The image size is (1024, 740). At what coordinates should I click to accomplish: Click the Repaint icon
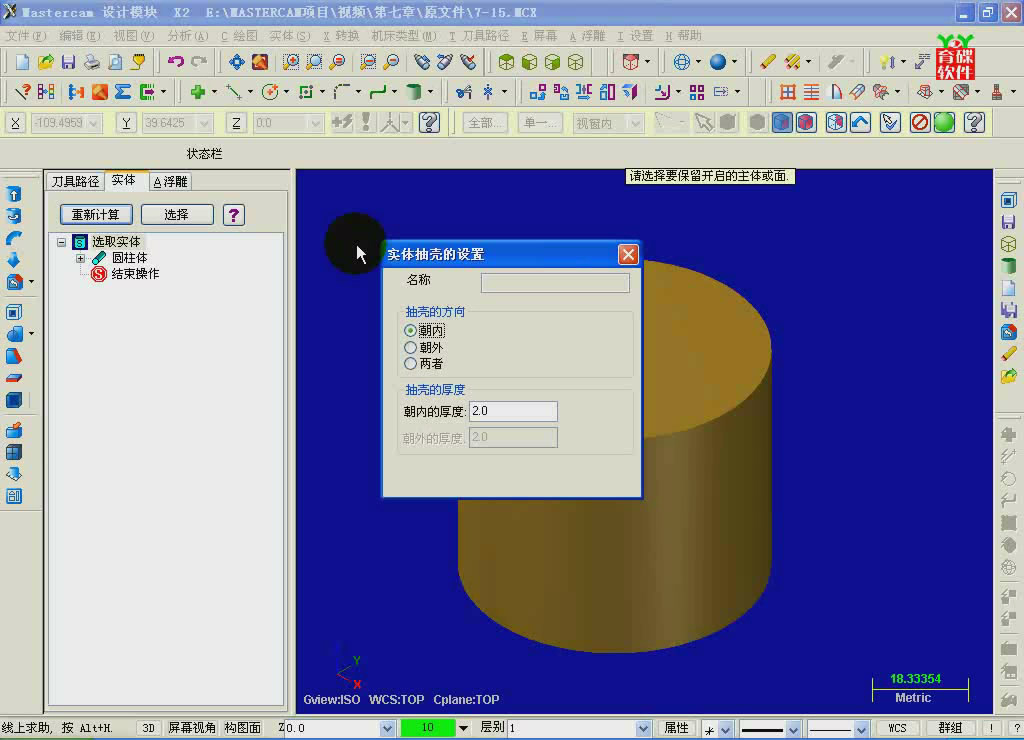click(x=260, y=62)
